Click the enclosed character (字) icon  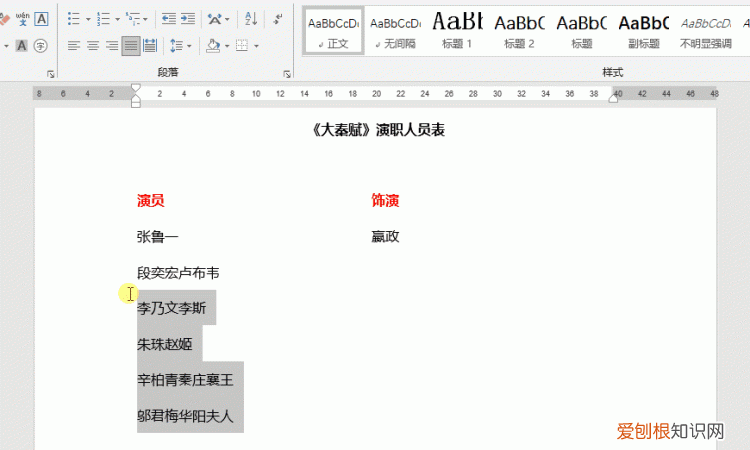[x=41, y=46]
